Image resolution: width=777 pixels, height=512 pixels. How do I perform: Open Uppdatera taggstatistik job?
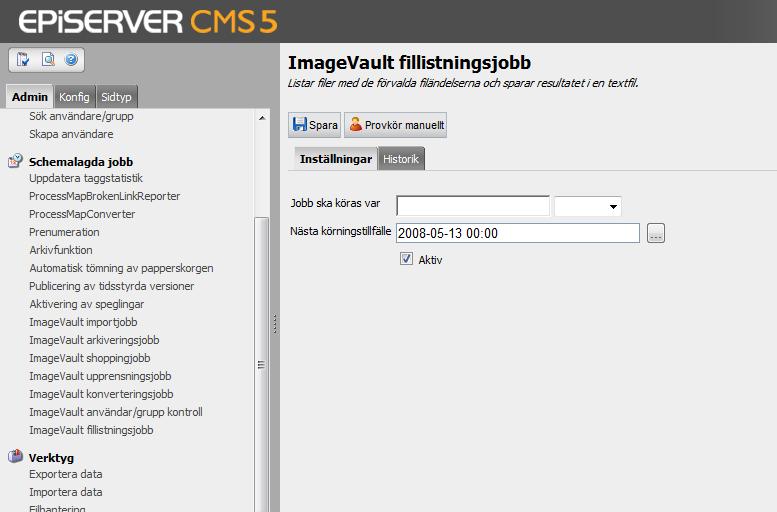tap(86, 178)
